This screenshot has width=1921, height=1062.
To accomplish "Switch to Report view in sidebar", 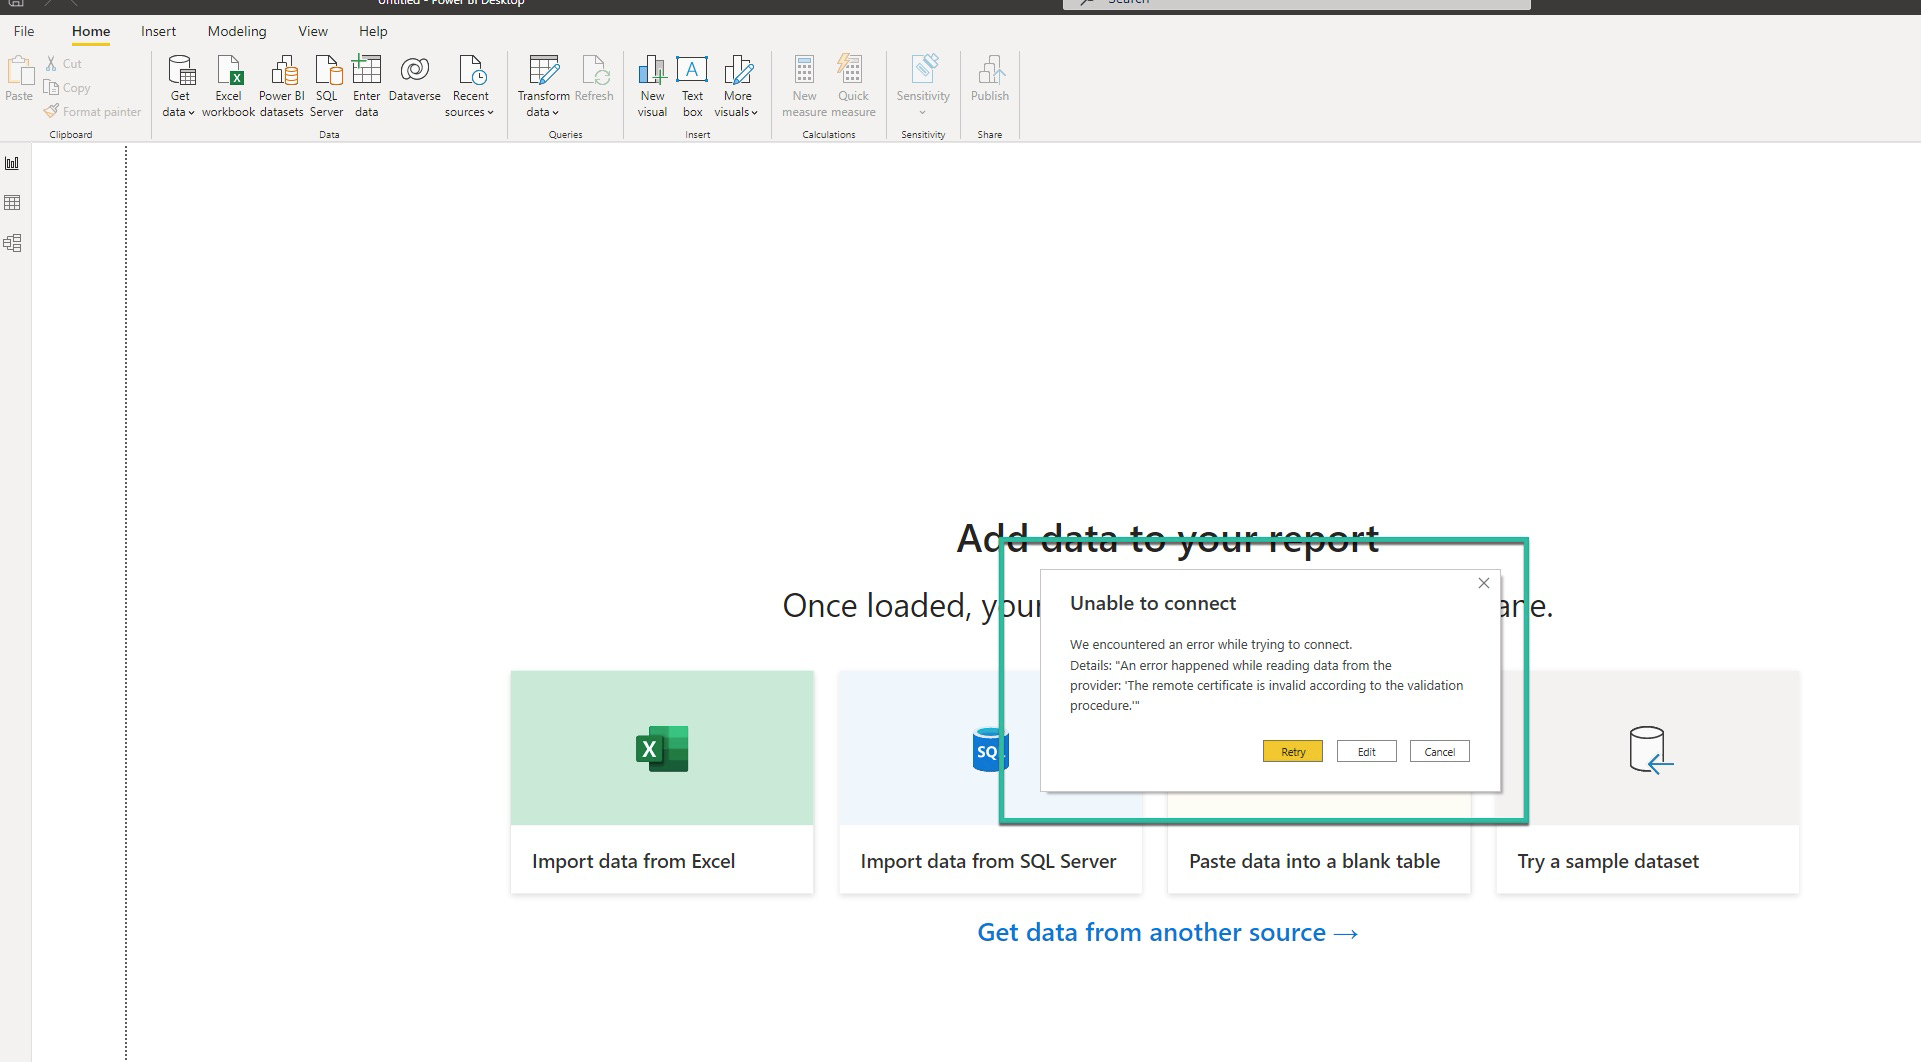I will pyautogui.click(x=13, y=163).
